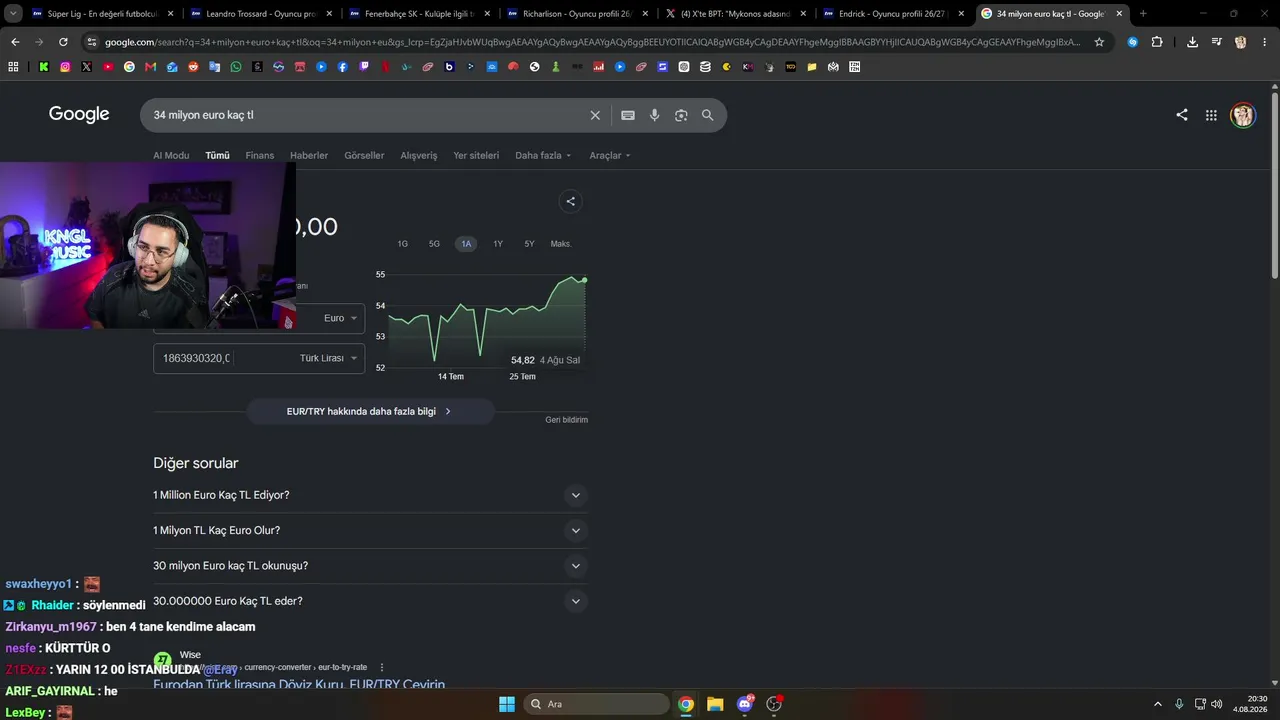Switch to the Finans search tab
The height and width of the screenshot is (720, 1280).
click(x=260, y=155)
